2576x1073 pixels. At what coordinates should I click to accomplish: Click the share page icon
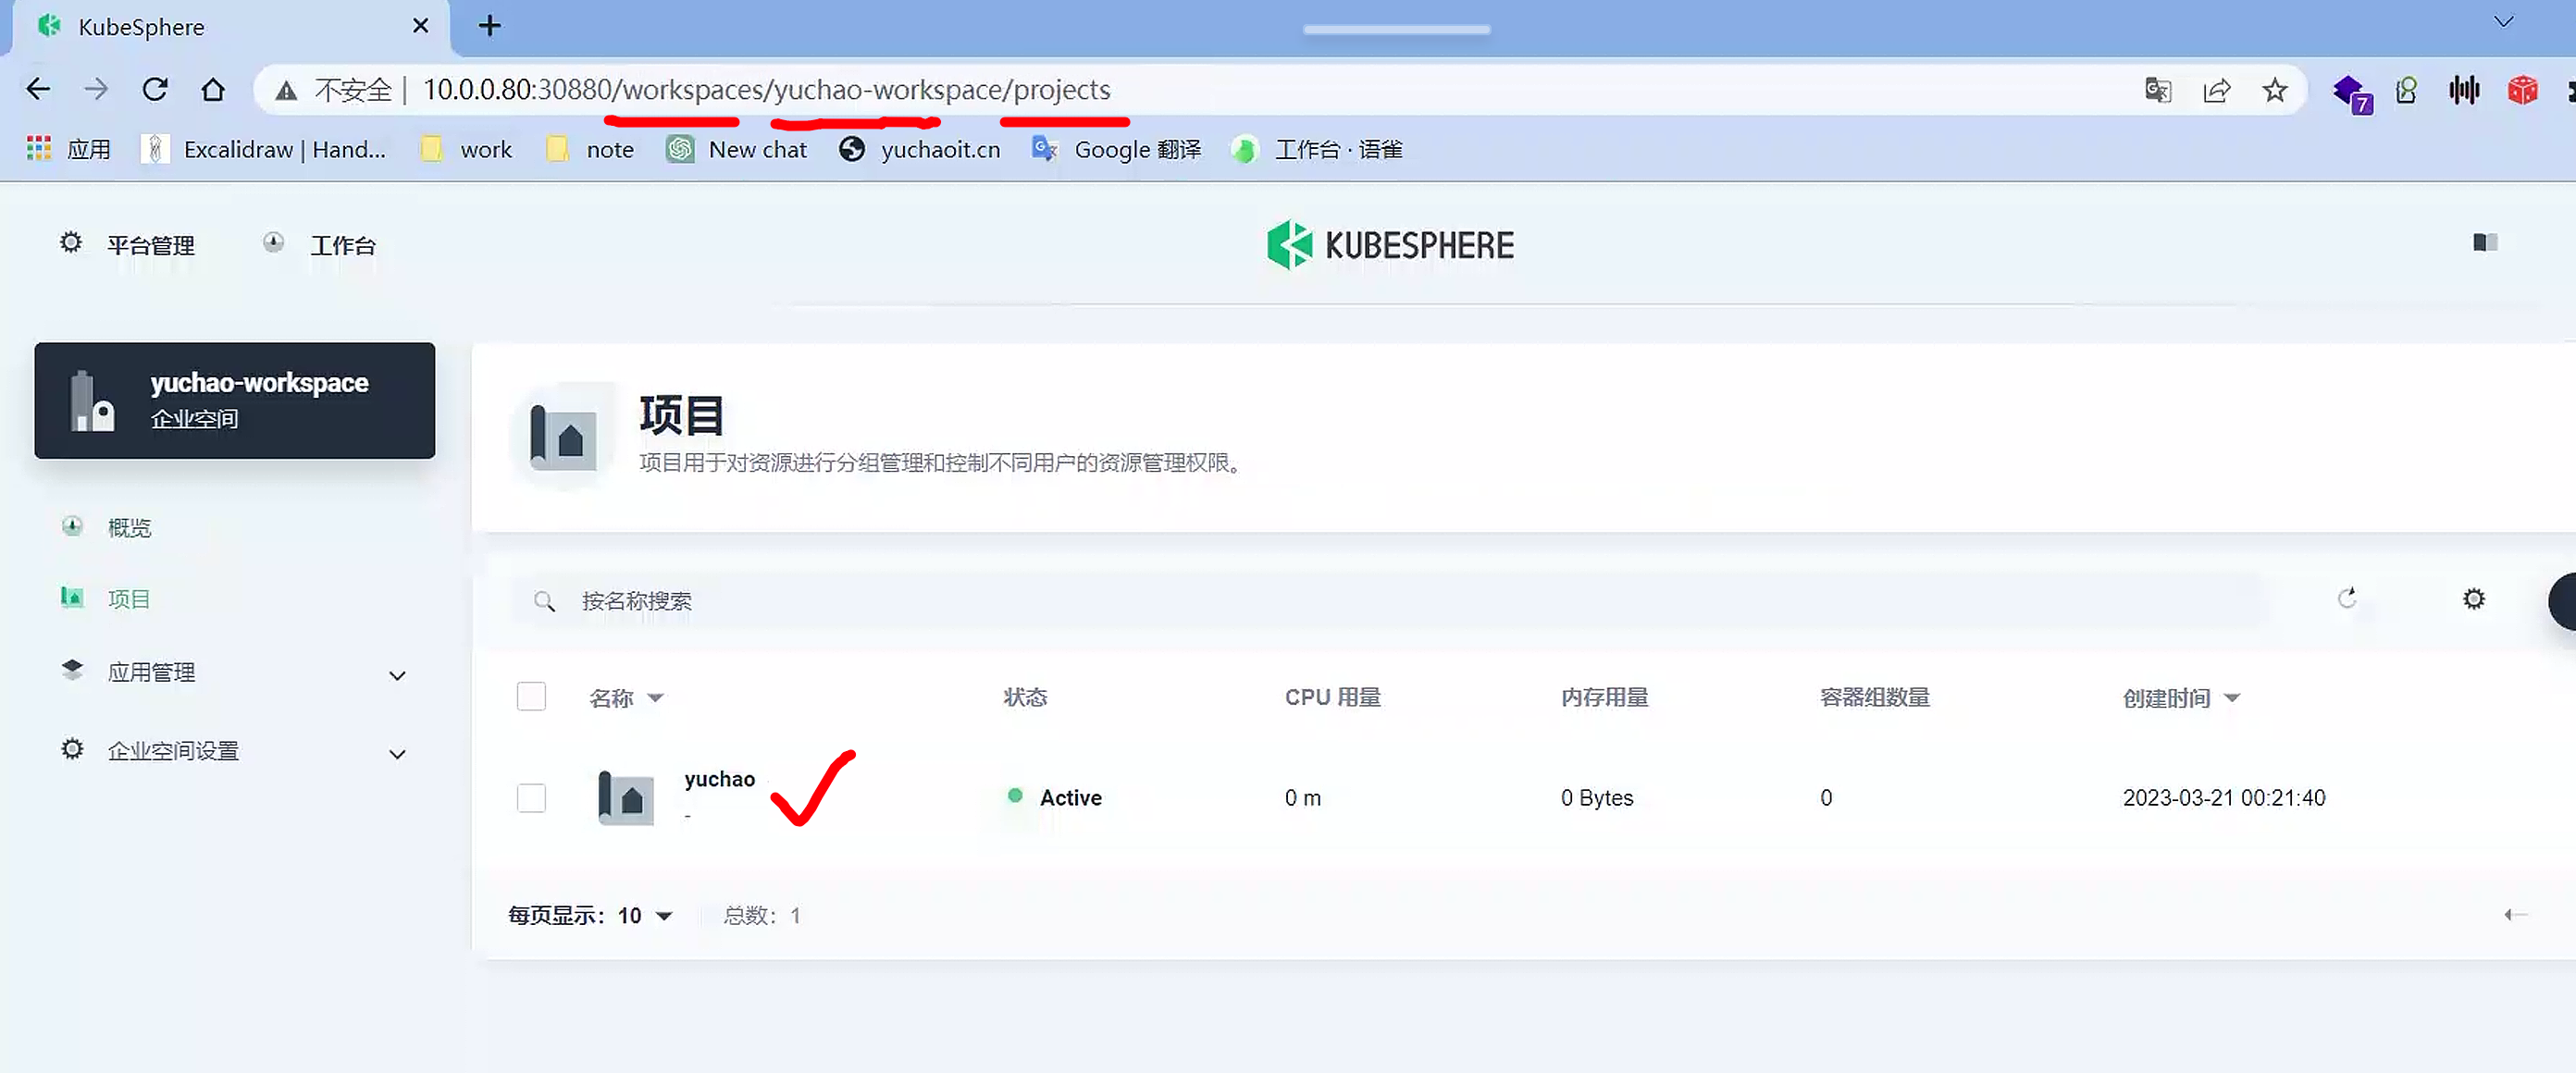pyautogui.click(x=2216, y=90)
